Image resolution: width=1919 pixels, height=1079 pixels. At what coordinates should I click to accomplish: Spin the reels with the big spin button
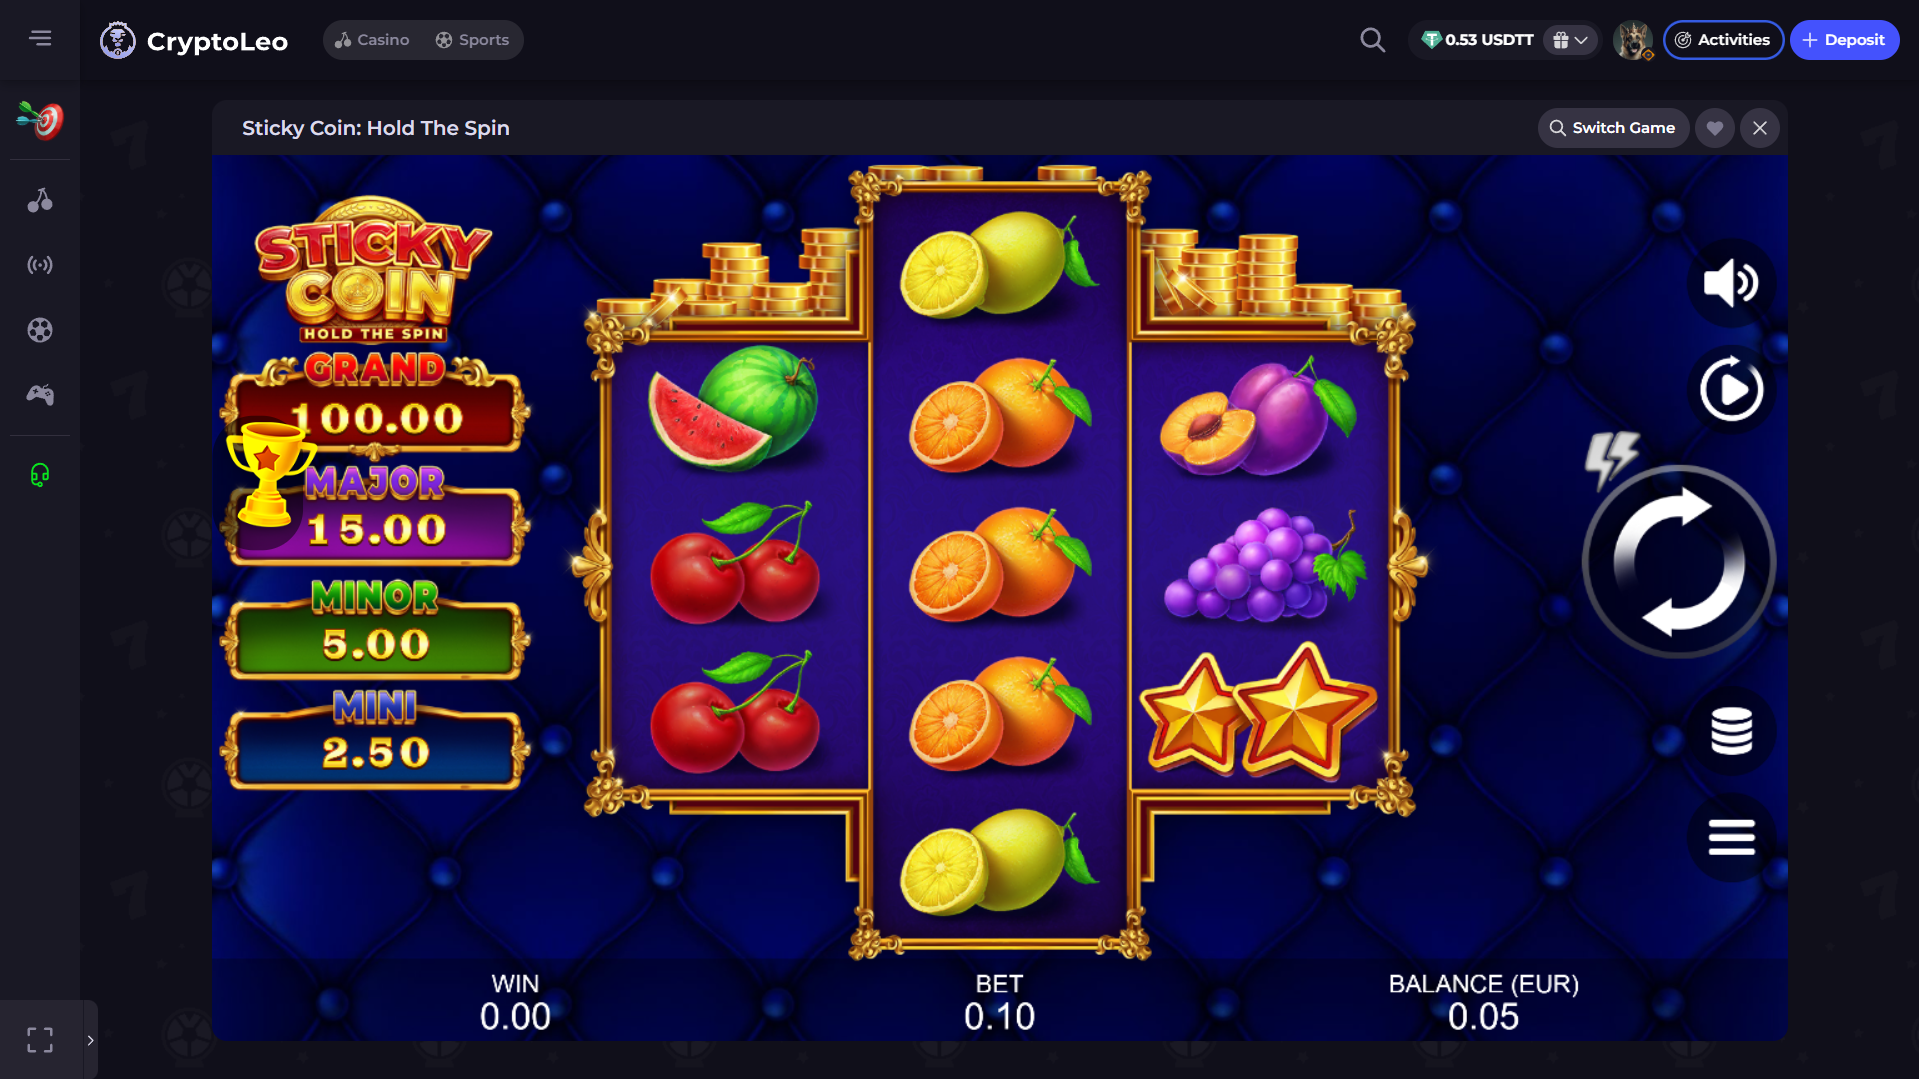(1679, 562)
